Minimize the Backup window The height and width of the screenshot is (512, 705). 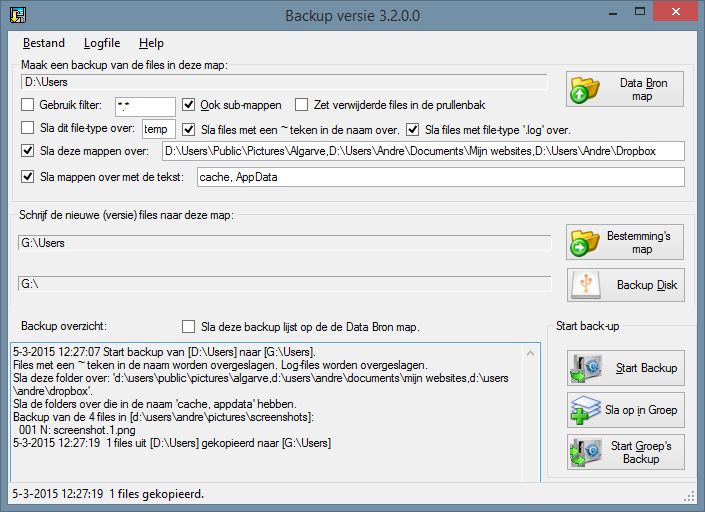(614, 12)
